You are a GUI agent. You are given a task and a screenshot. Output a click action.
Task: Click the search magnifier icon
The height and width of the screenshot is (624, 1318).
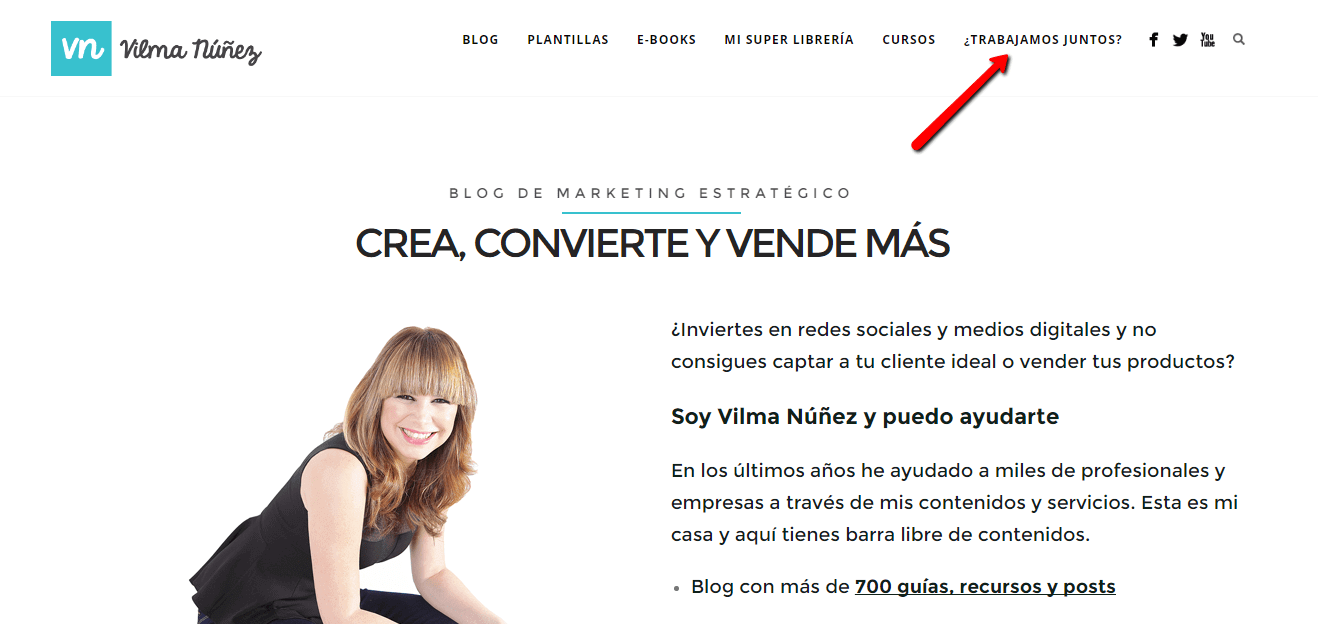1239,40
